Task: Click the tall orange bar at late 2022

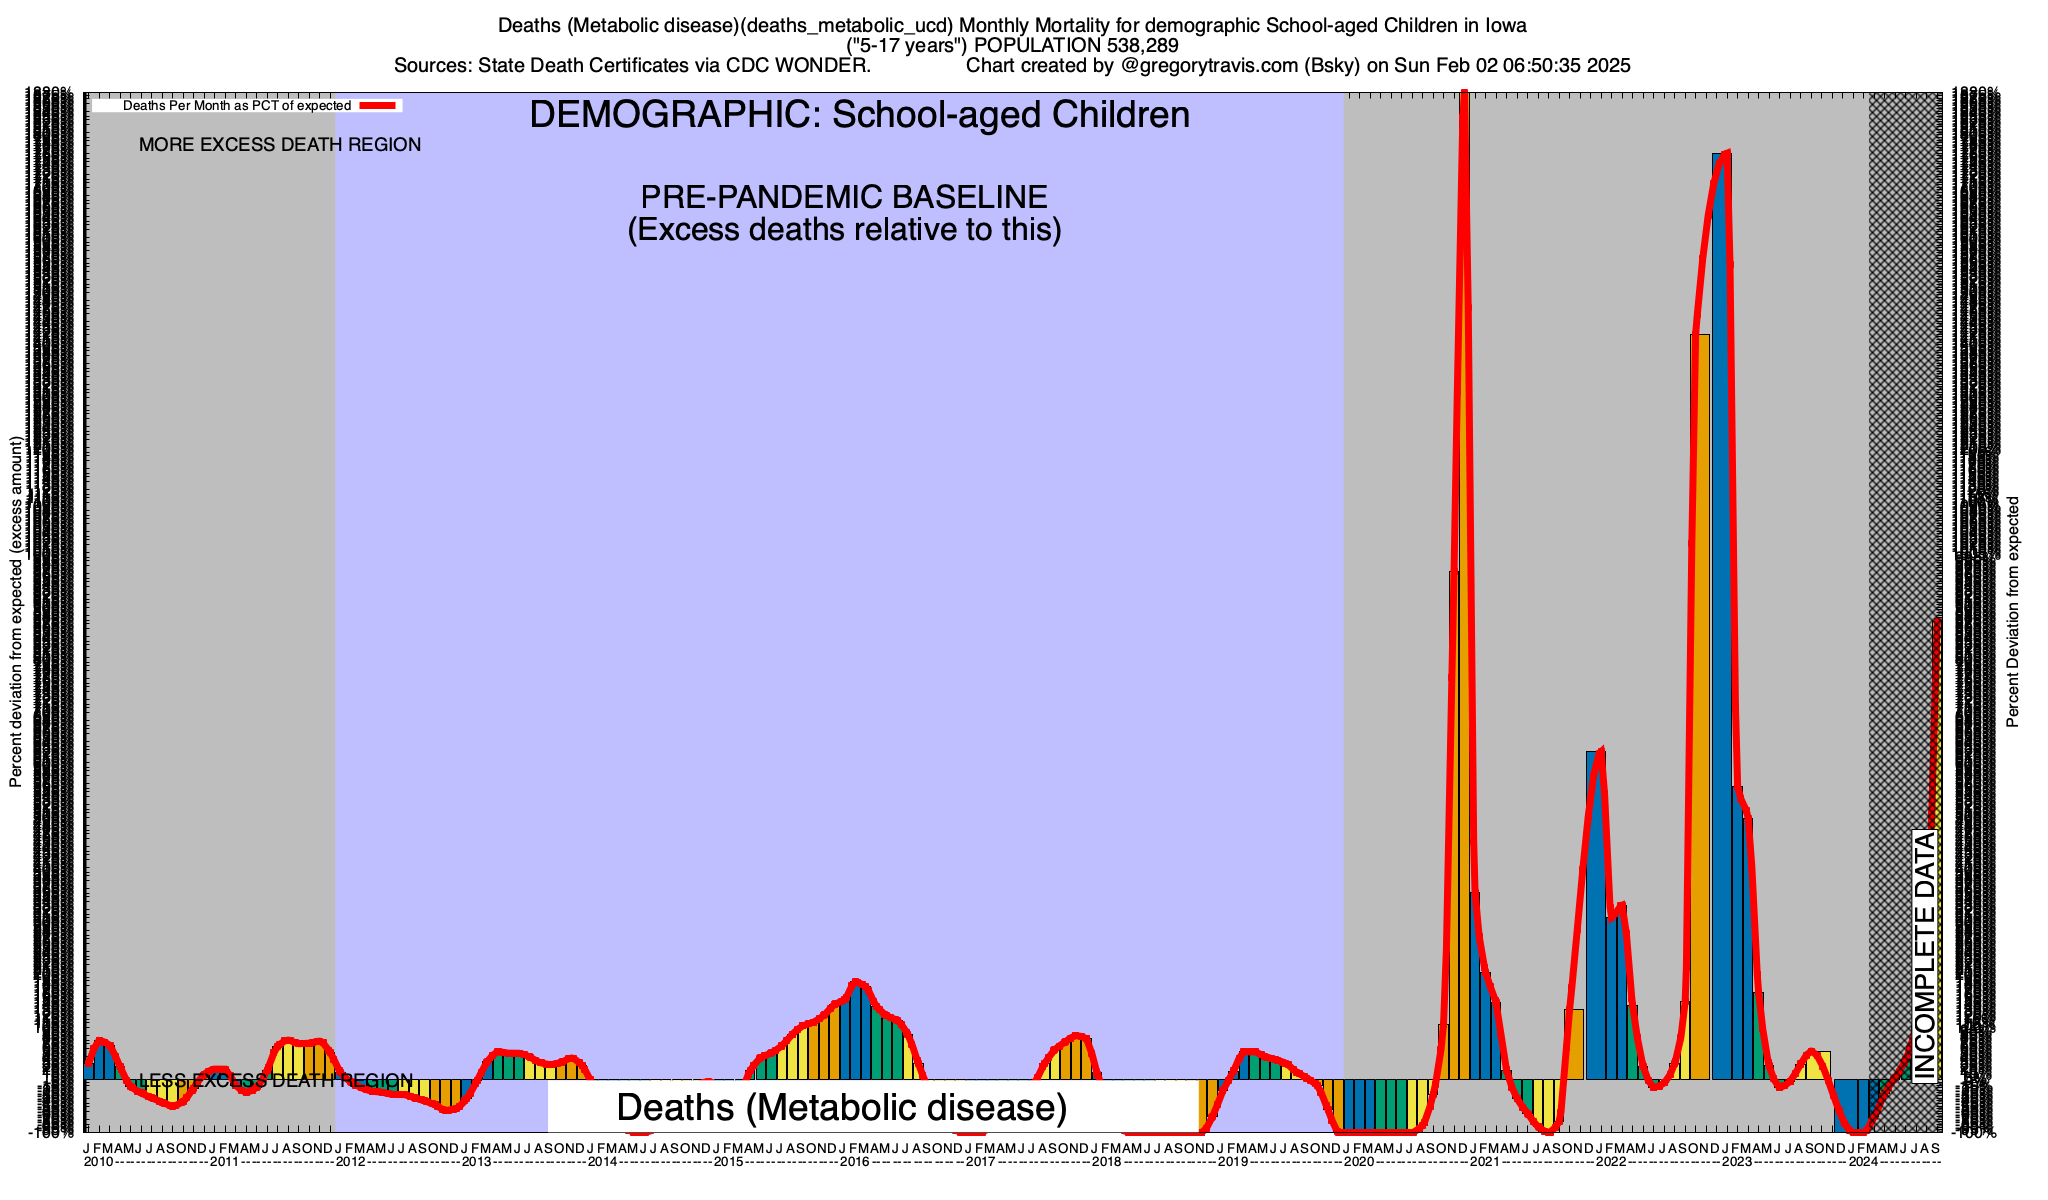Action: 1700,707
